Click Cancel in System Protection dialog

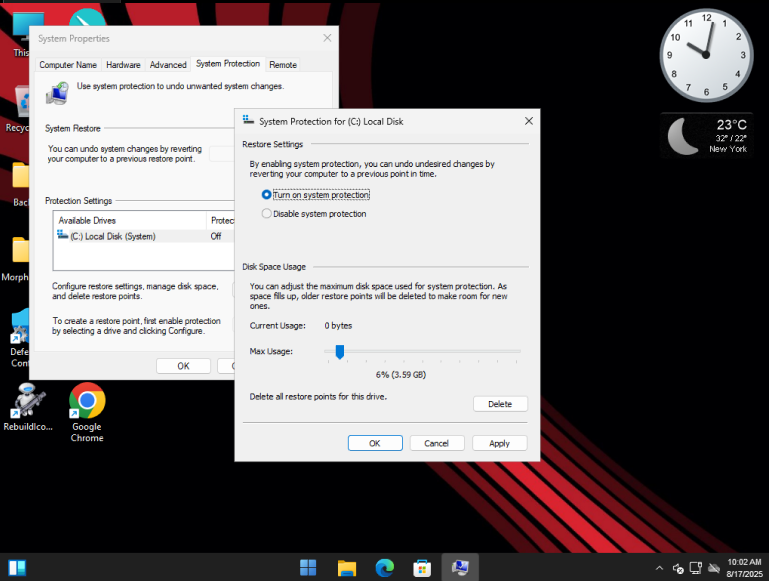point(436,443)
